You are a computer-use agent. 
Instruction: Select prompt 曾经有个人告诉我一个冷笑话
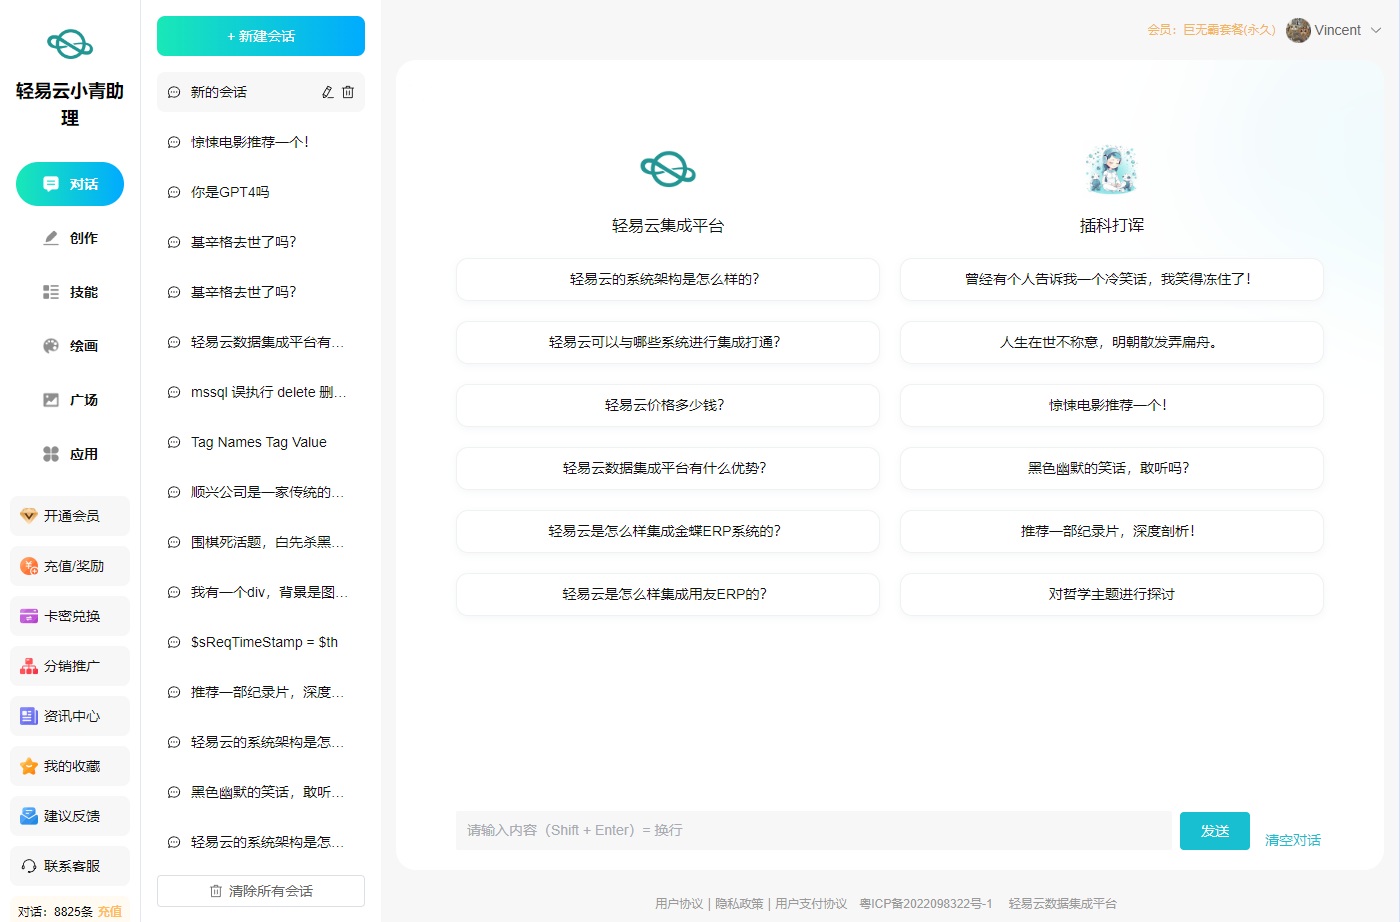1112,280
